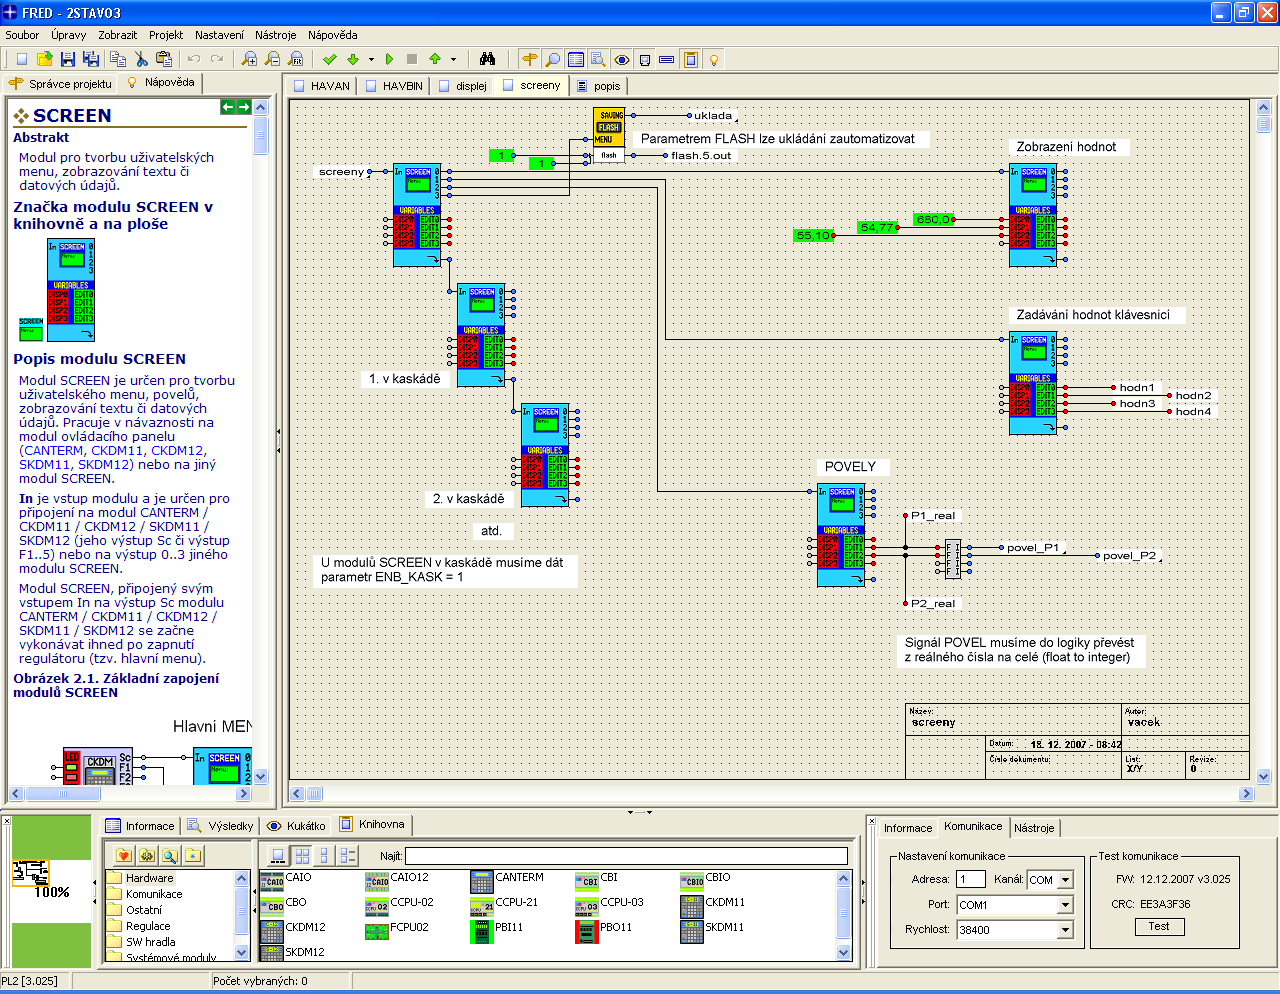Open the Rychlost 38400 dropdown
Viewport: 1280px width, 994px height.
pos(1065,930)
